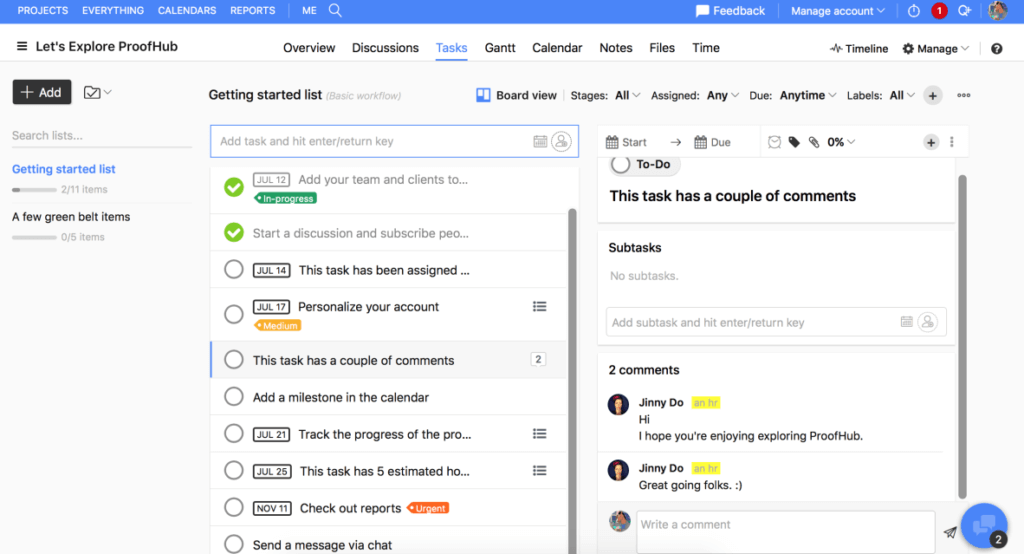This screenshot has height=554, width=1024.
Task: Open the red notifications badge
Action: 939,10
